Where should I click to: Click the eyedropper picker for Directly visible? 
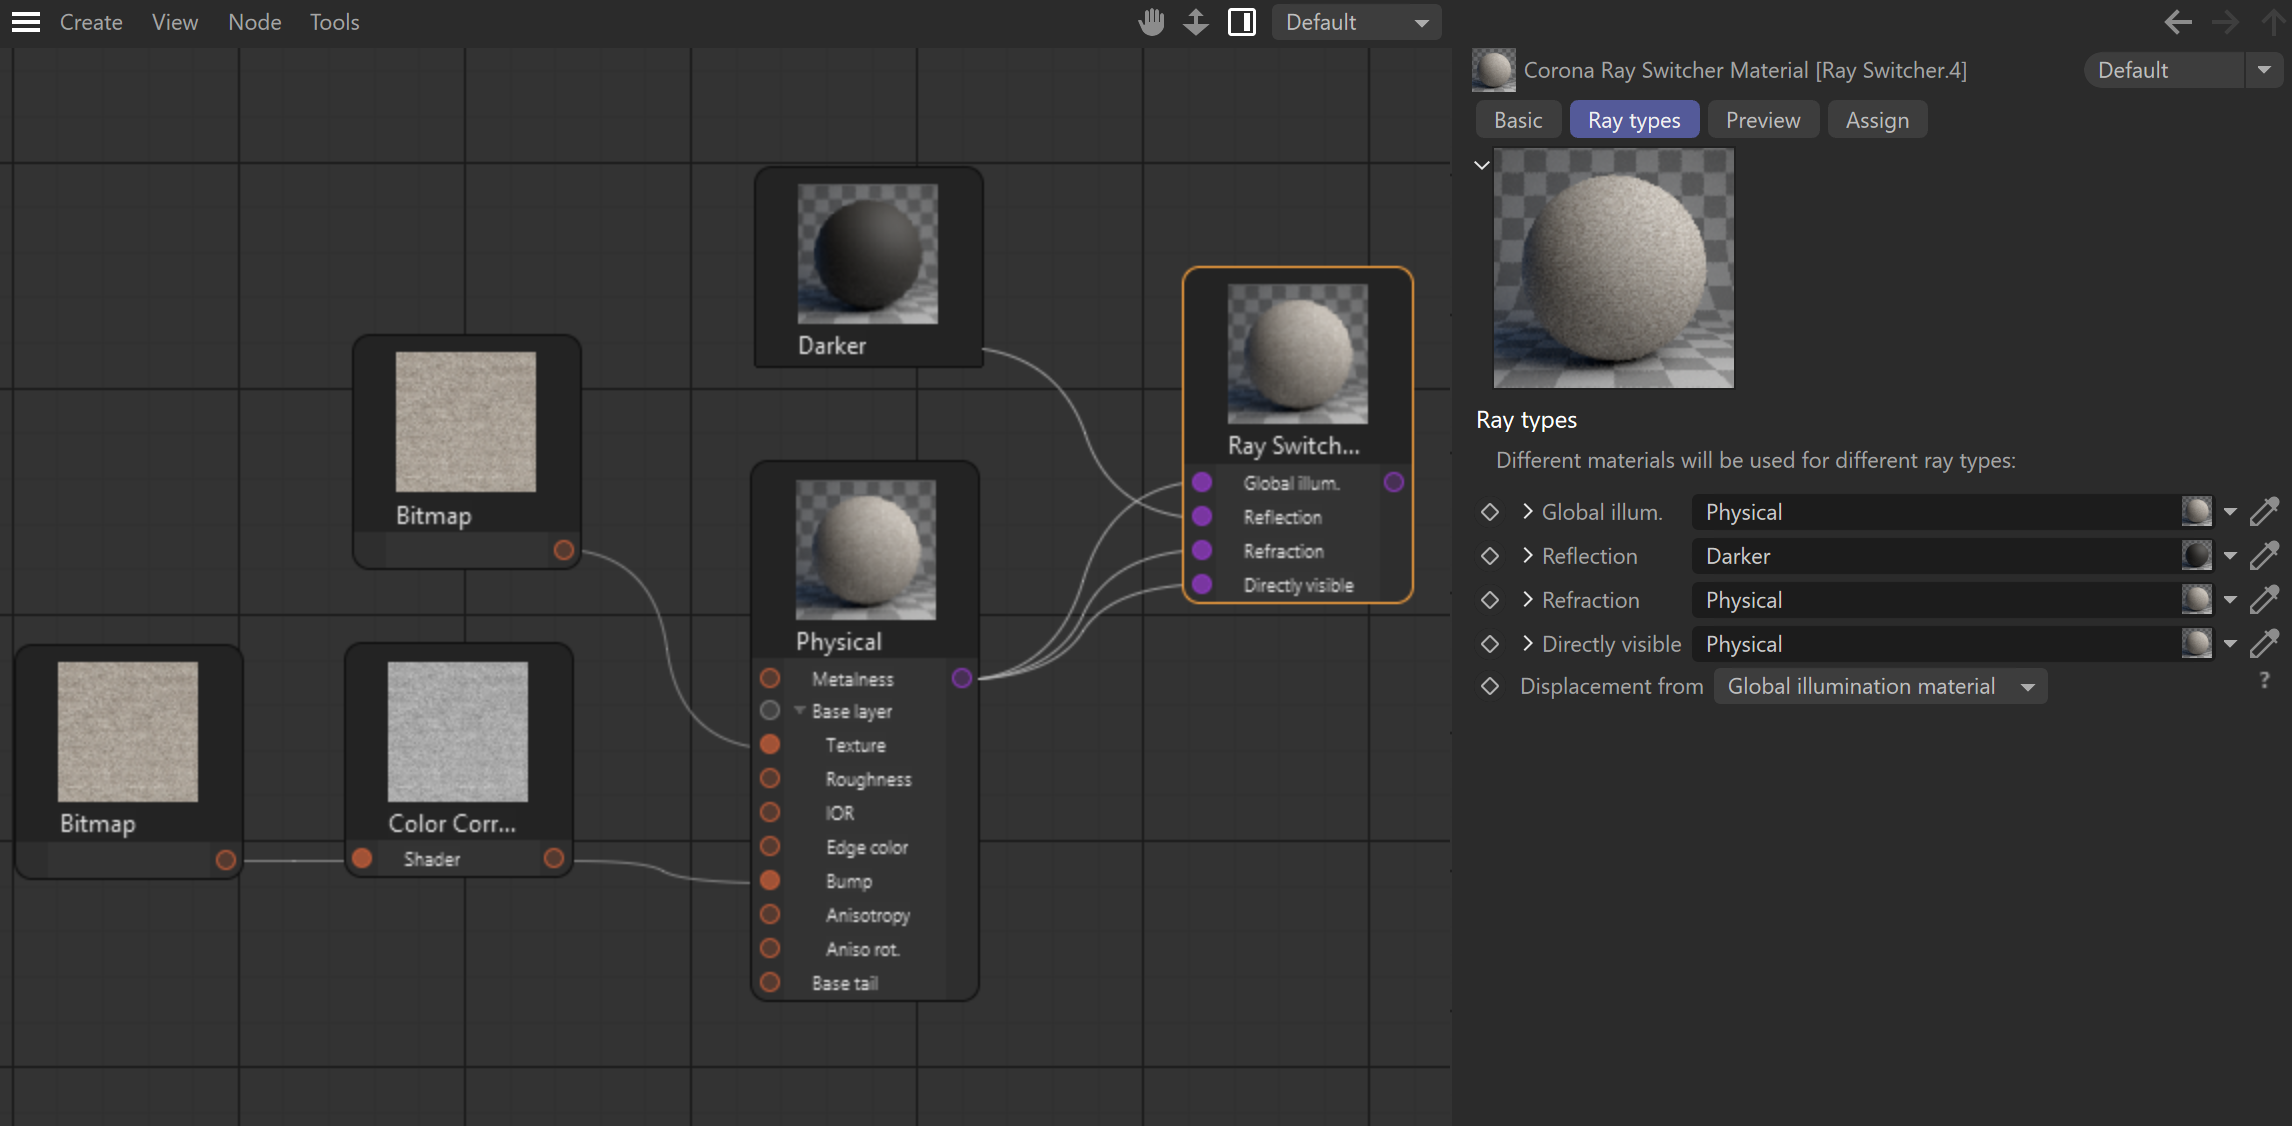(2264, 644)
